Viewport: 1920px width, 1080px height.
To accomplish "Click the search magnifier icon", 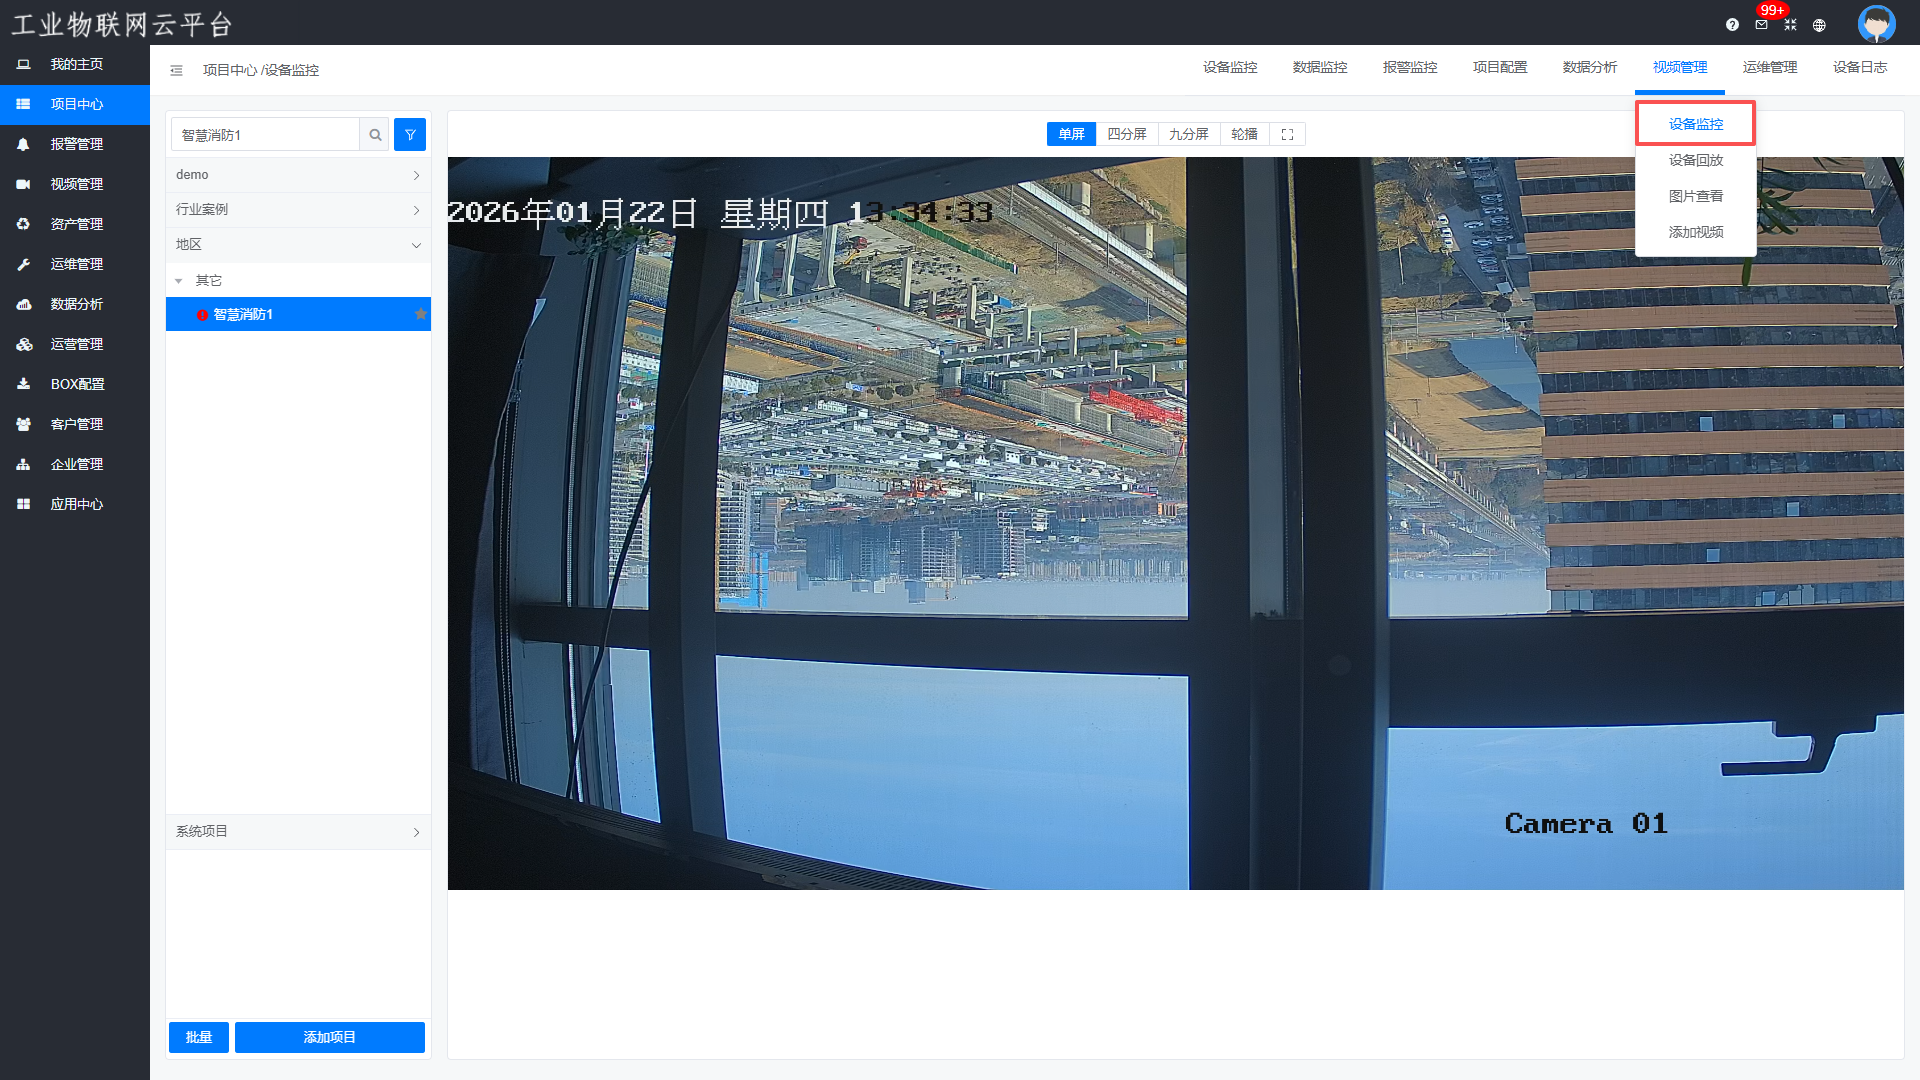I will point(375,135).
